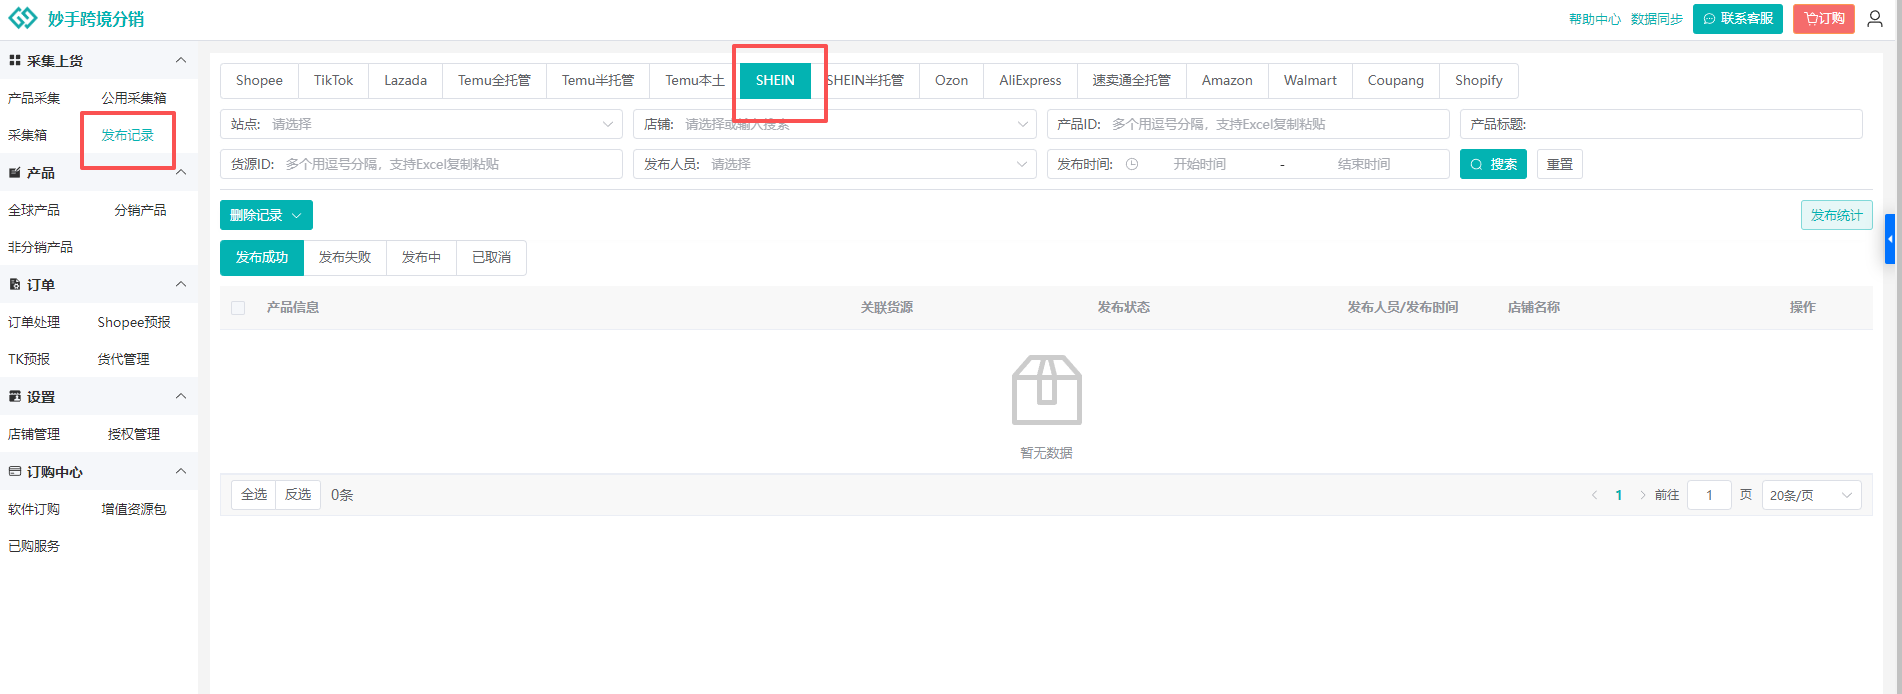Click 全选 to select all records

(254, 495)
